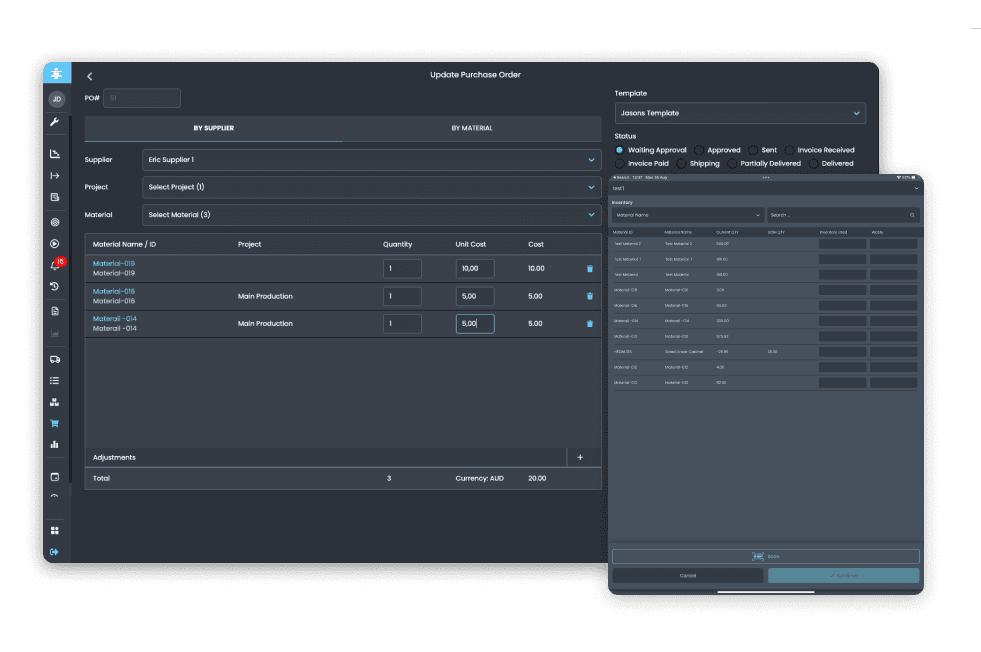The height and width of the screenshot is (652, 981).
Task: Select the wrench tool icon in the sidebar
Action: tap(55, 123)
